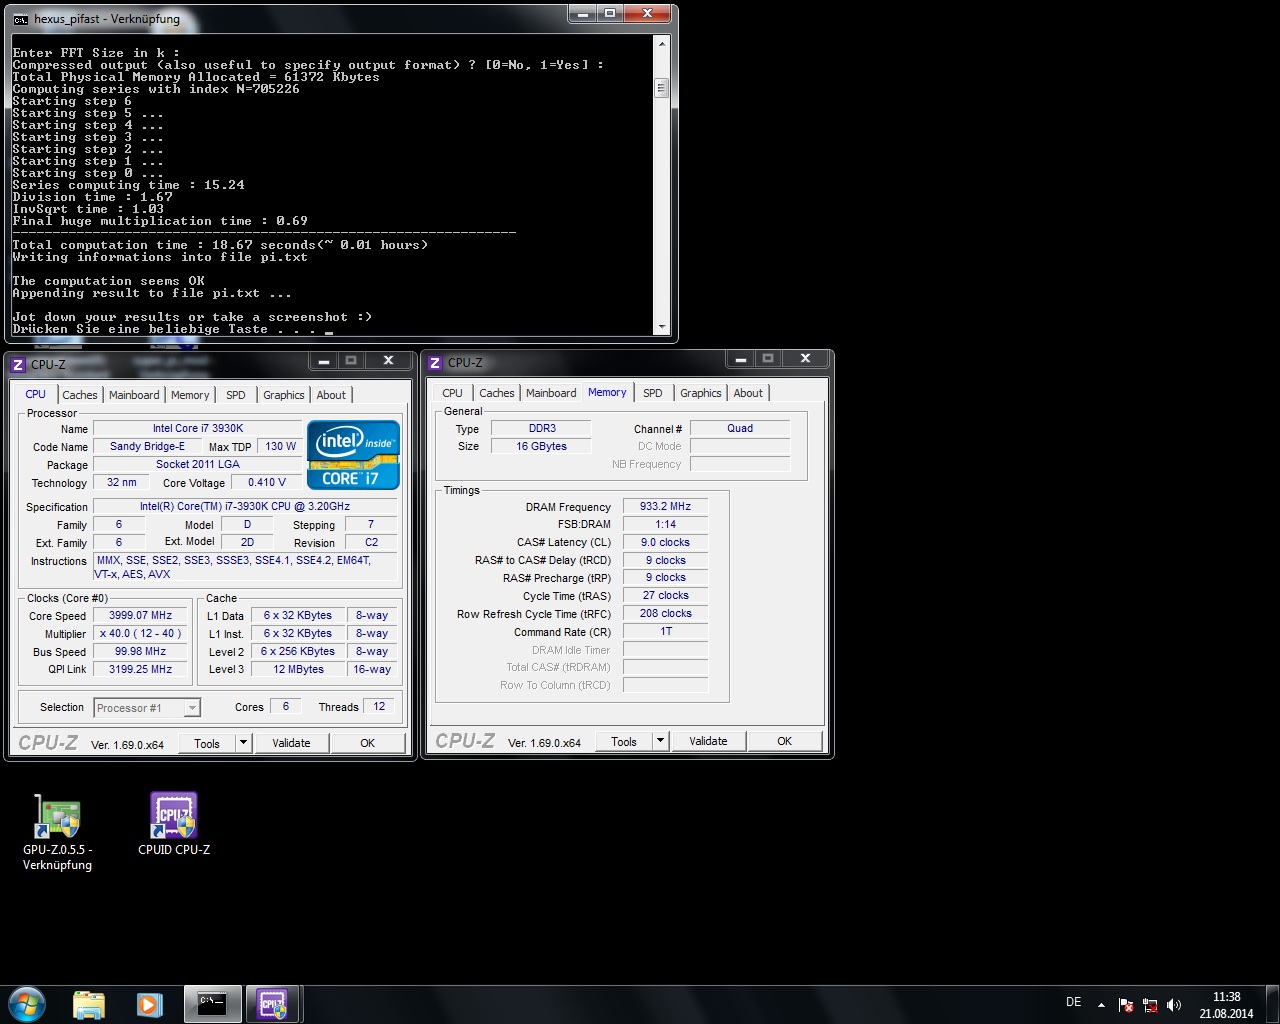Click the hexus_pifast console title icon
The width and height of the screenshot is (1280, 1024).
[x=20, y=19]
